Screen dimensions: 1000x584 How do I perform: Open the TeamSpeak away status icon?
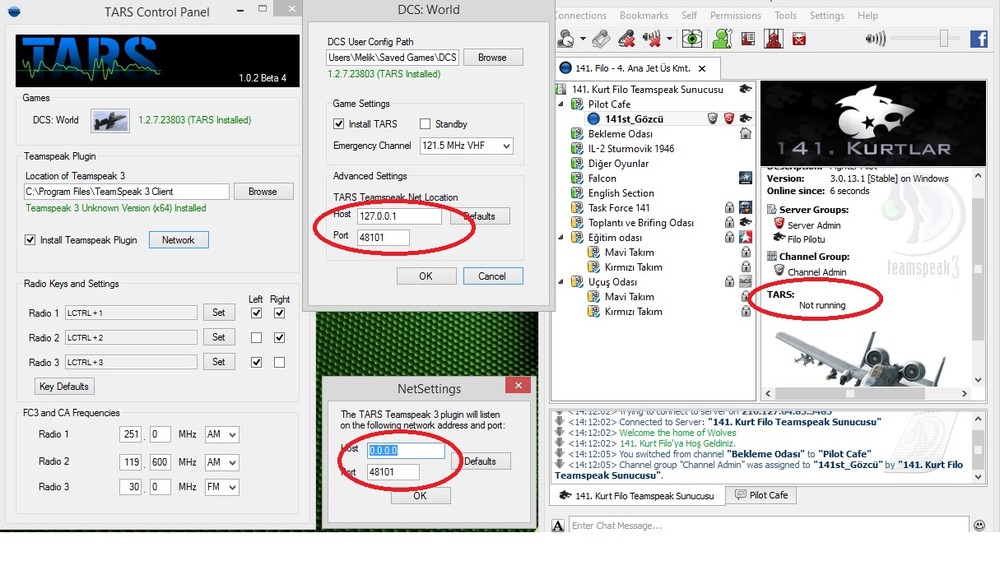(566, 39)
